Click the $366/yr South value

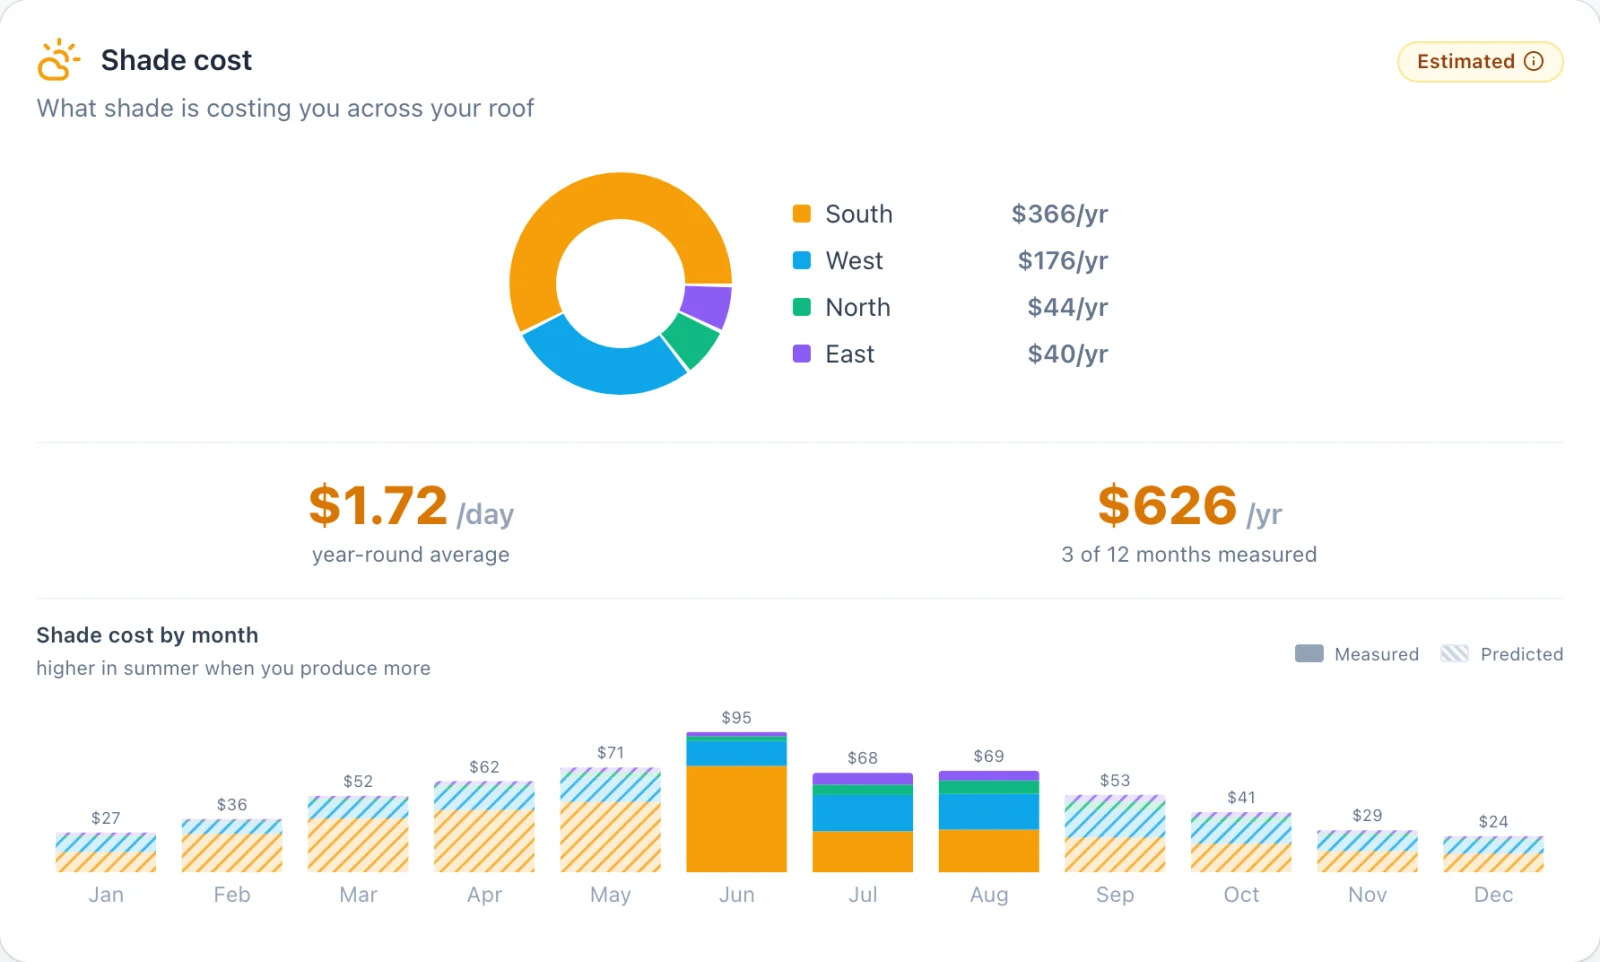pos(1060,214)
